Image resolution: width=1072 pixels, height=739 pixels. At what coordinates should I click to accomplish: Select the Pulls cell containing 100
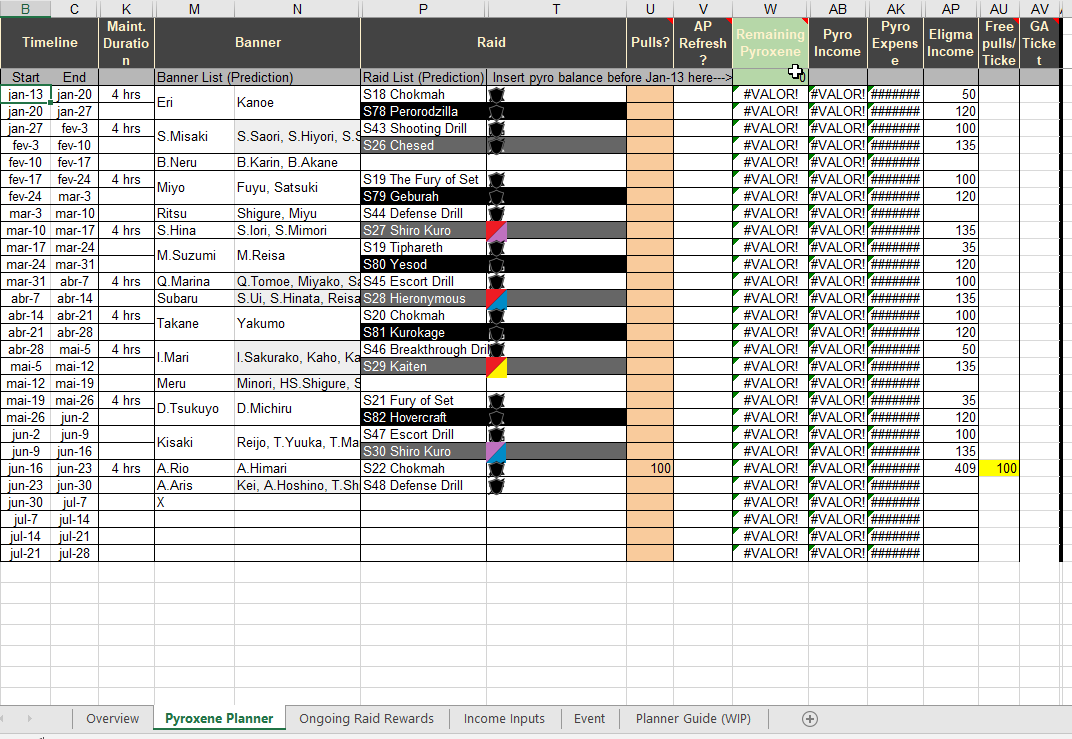click(649, 468)
